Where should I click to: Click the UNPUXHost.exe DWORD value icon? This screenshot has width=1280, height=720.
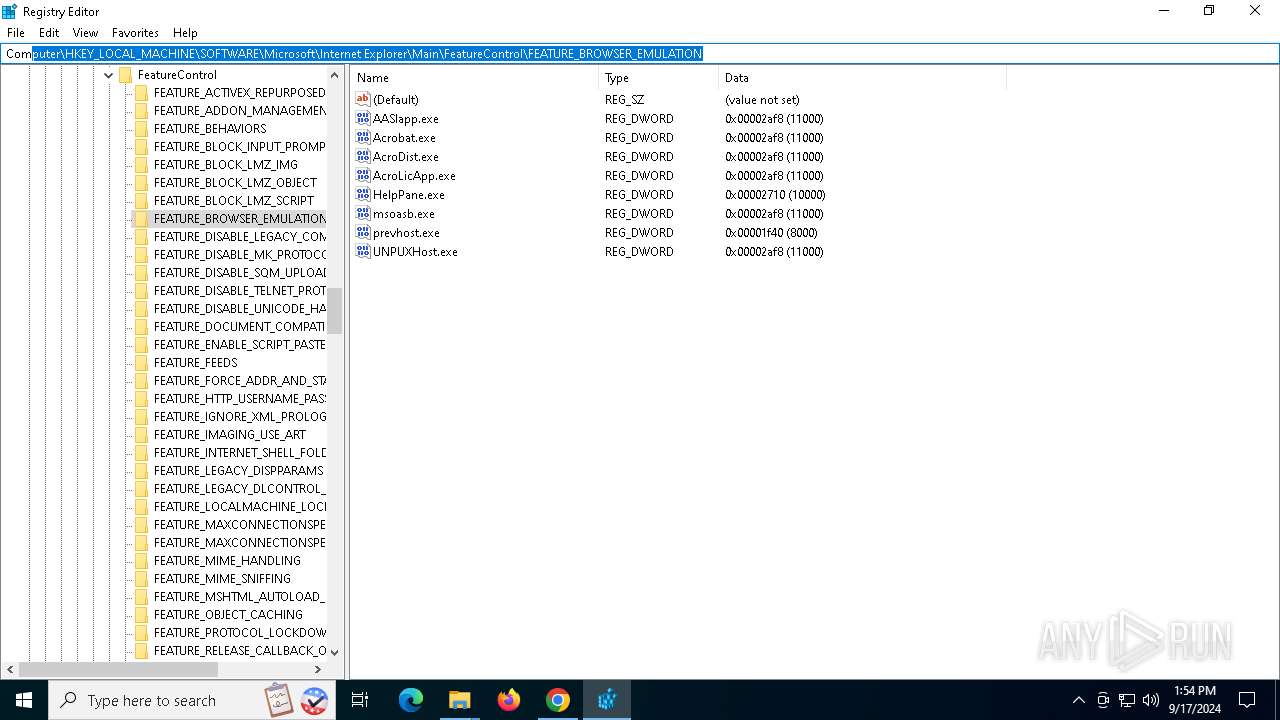pos(363,251)
